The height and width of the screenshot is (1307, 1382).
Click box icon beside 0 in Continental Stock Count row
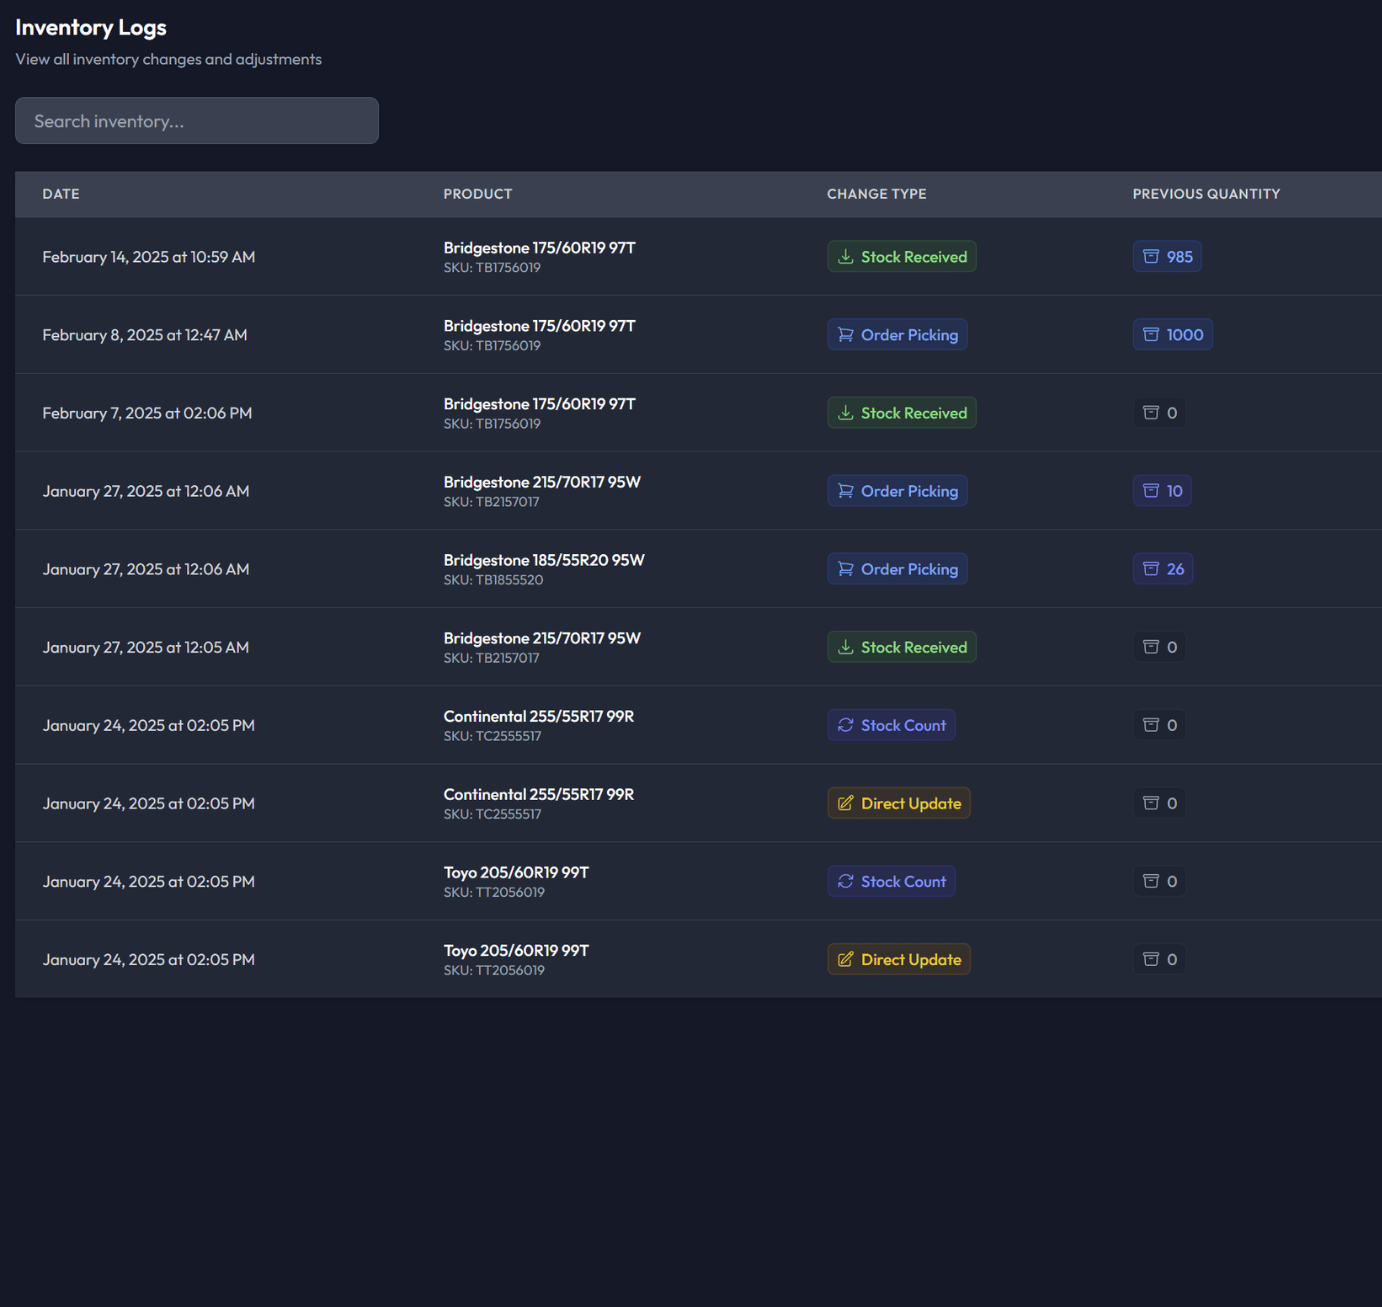(1151, 725)
